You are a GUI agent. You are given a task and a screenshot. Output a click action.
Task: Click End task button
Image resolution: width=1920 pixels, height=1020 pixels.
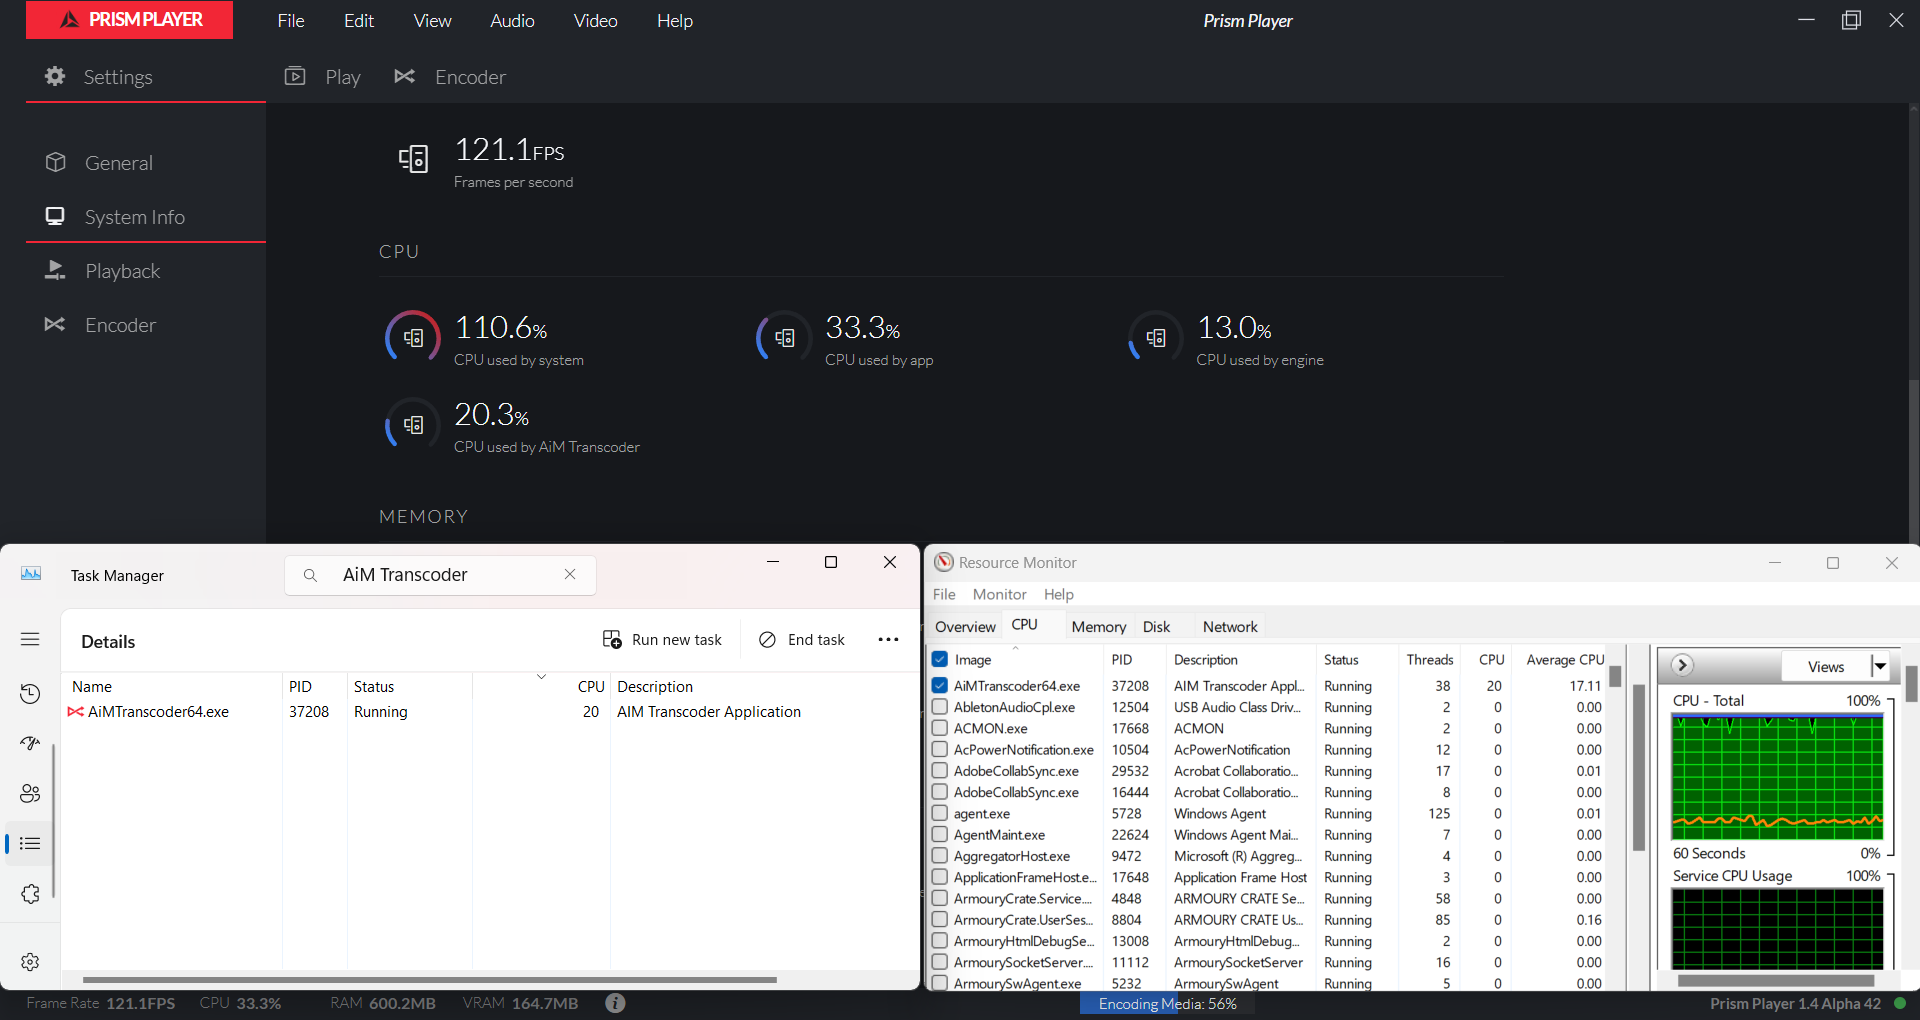coord(802,639)
